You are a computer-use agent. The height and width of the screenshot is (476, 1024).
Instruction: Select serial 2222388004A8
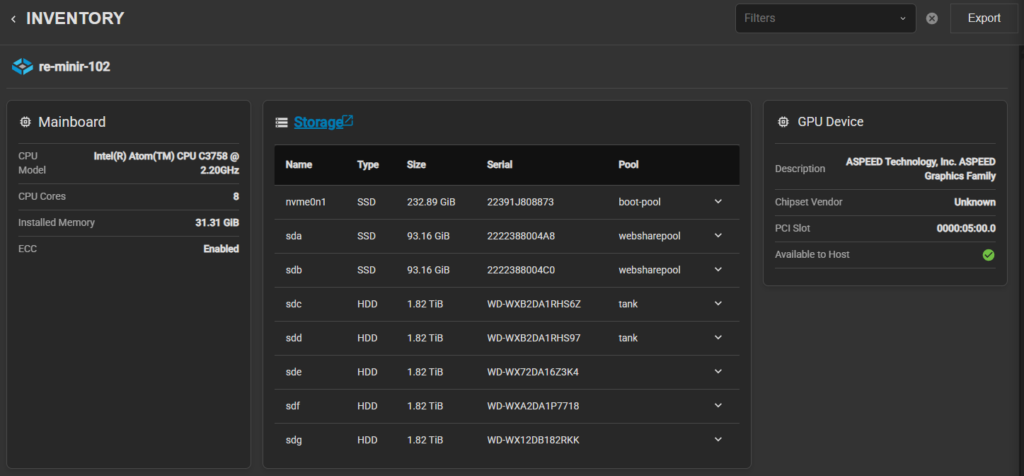tap(521, 236)
